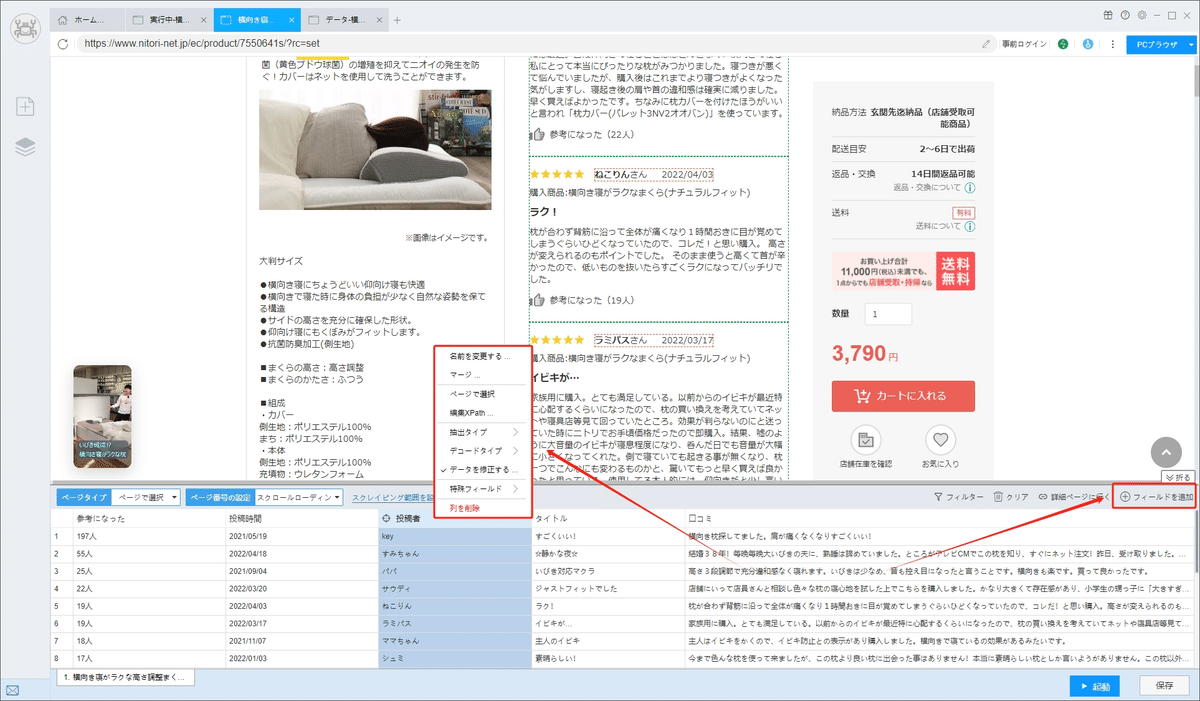Collapse the data panel with 折る button
Screen dimensions: 1200x701
point(1177,477)
